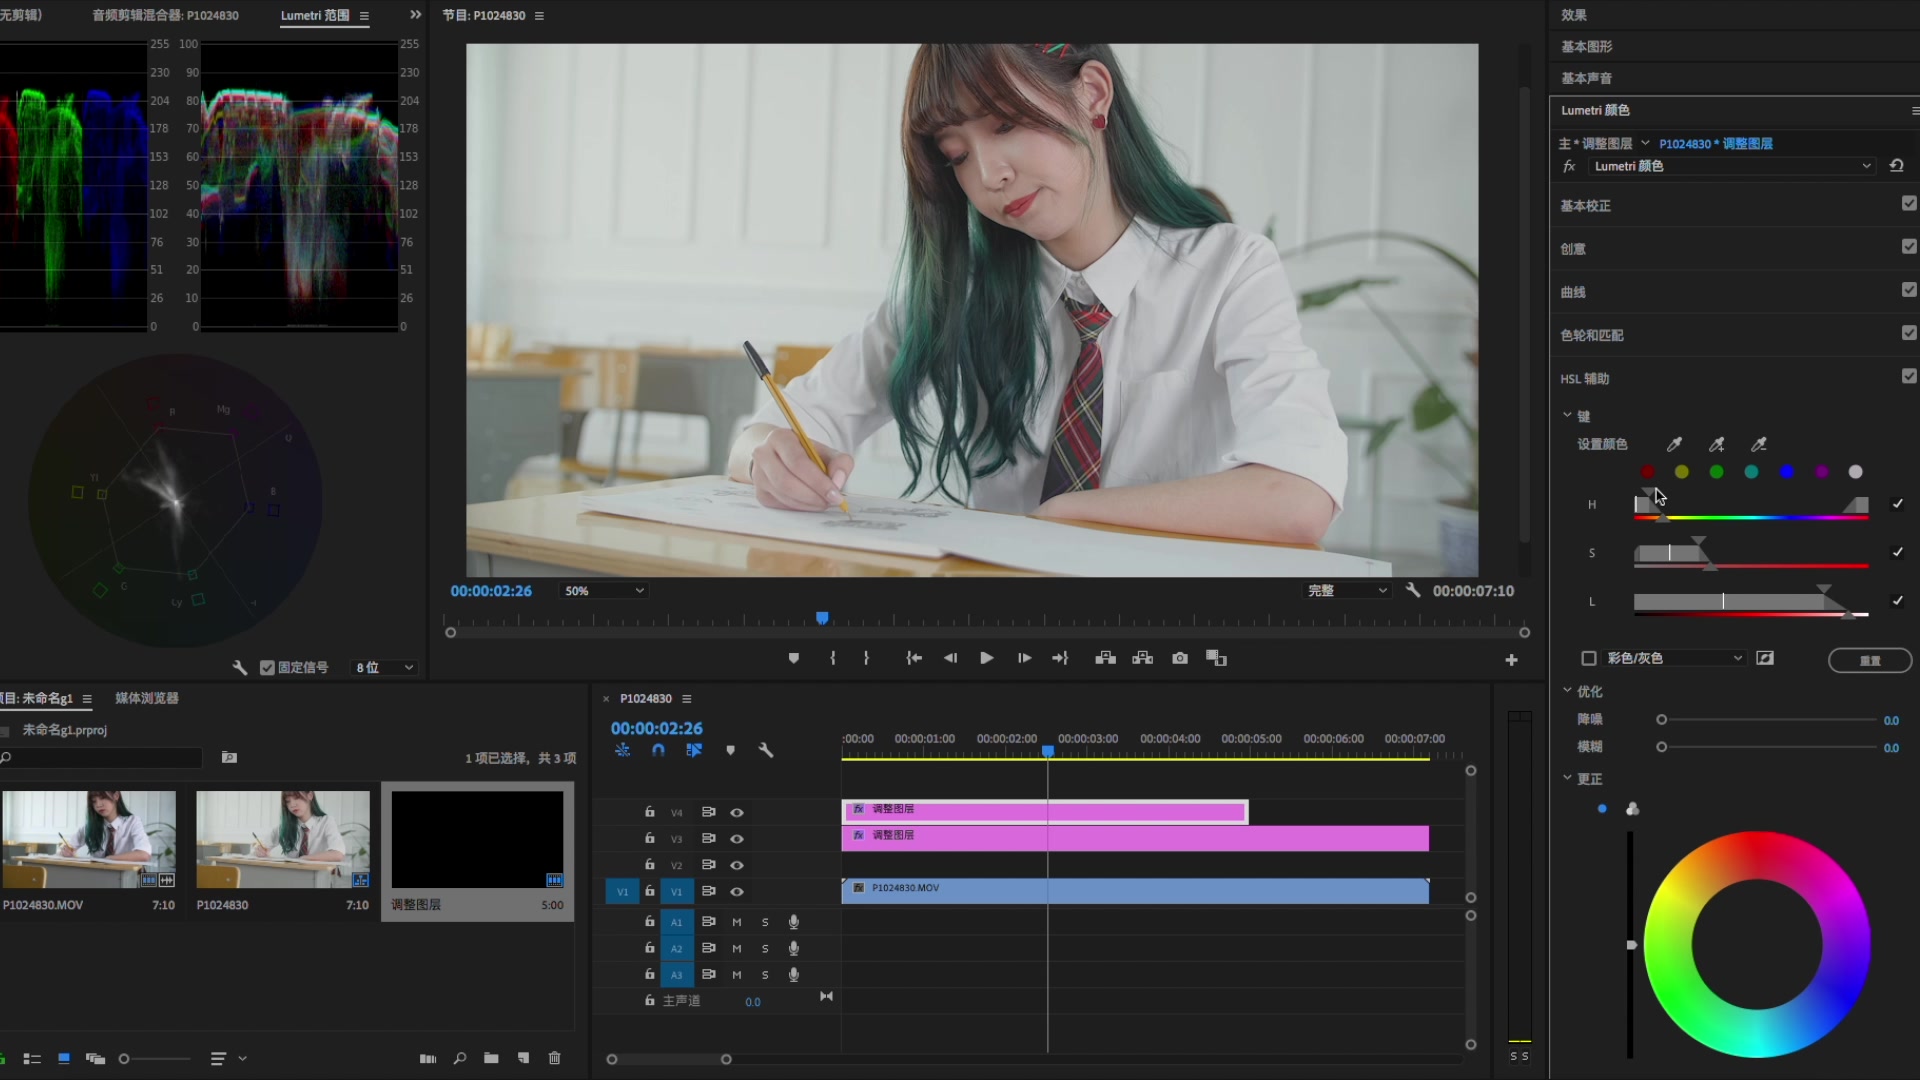Toggle Color Wheels and Match checkbox
Image resolution: width=1920 pixels, height=1080 pixels.
(1909, 332)
